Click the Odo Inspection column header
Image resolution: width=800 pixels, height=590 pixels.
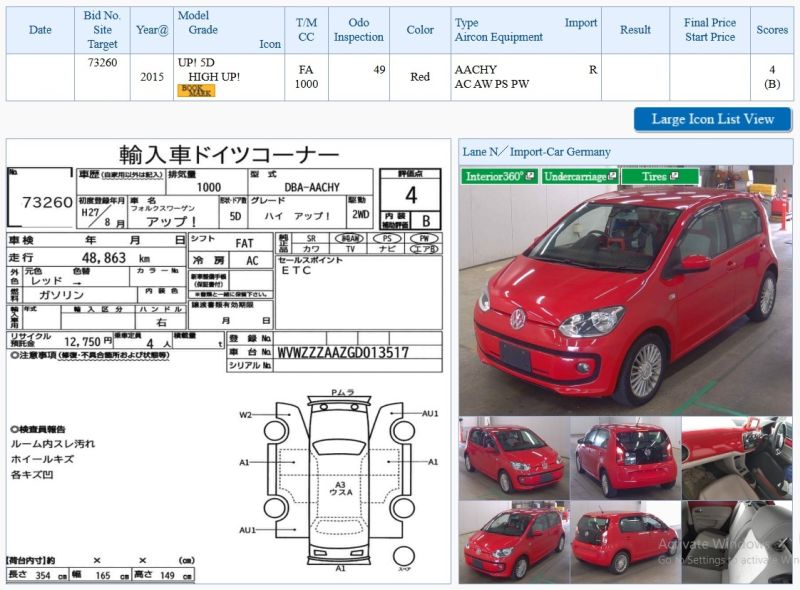point(359,30)
